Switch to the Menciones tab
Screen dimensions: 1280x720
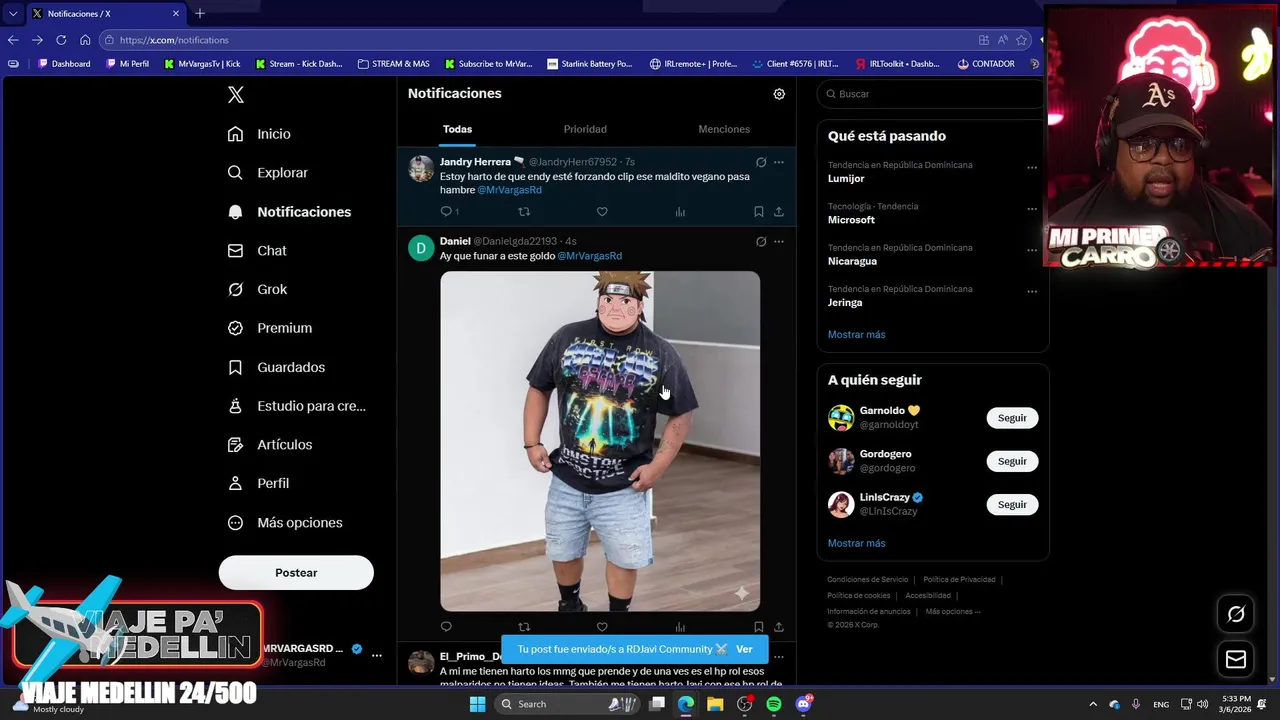tap(724, 129)
